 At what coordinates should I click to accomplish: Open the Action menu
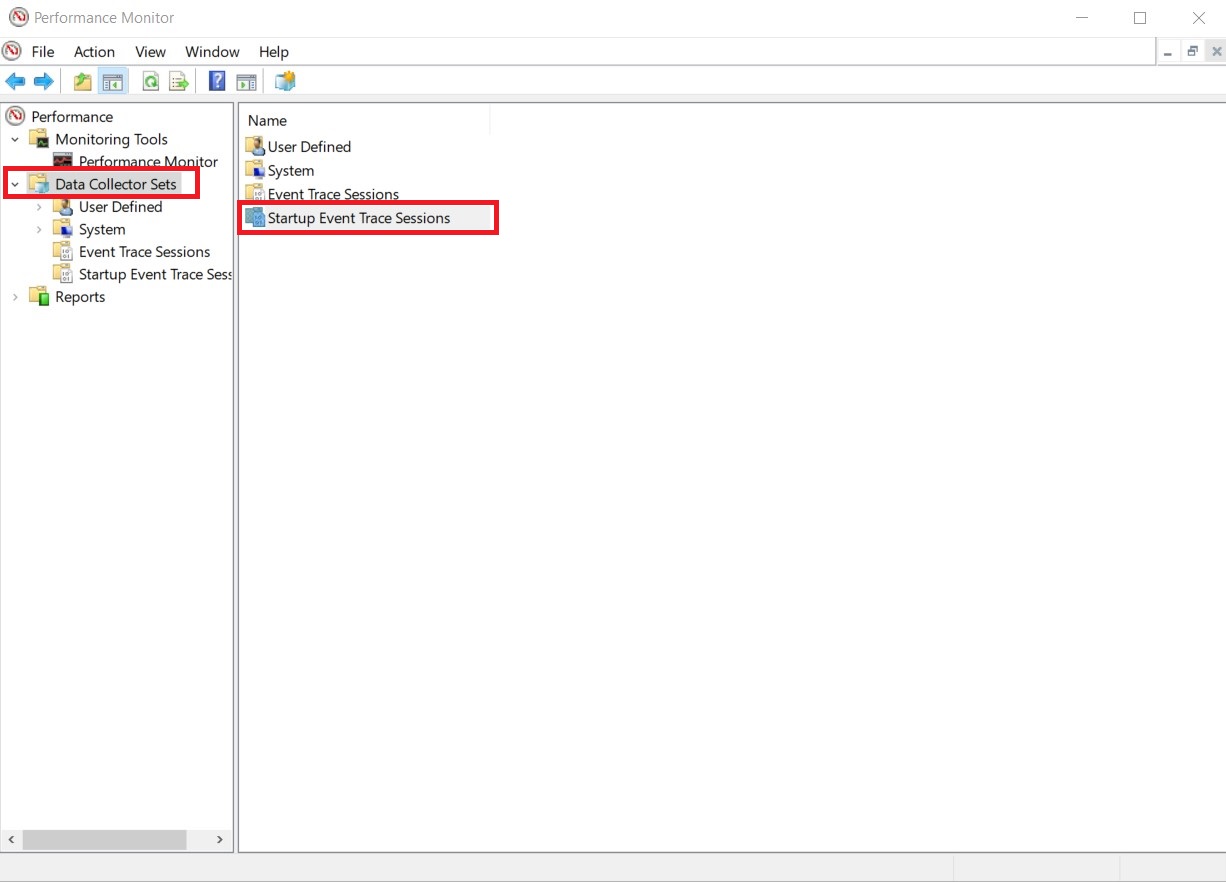pyautogui.click(x=94, y=52)
